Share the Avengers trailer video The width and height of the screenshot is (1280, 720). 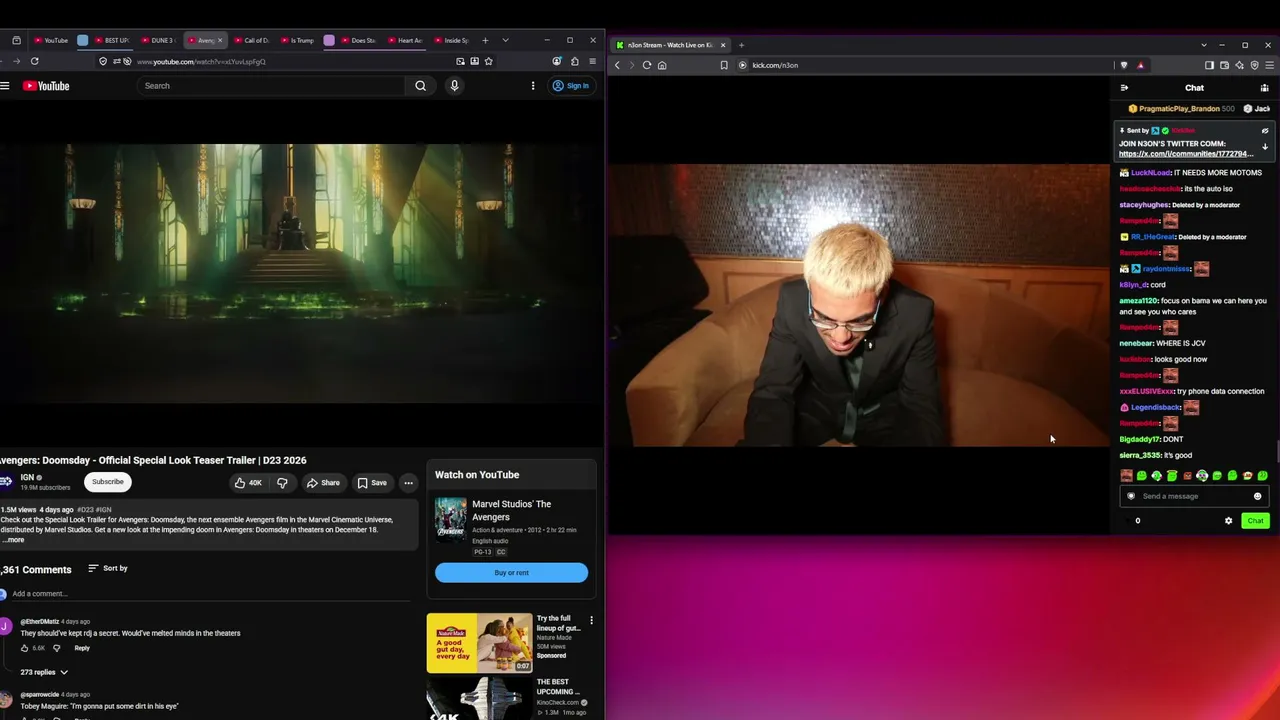[323, 483]
